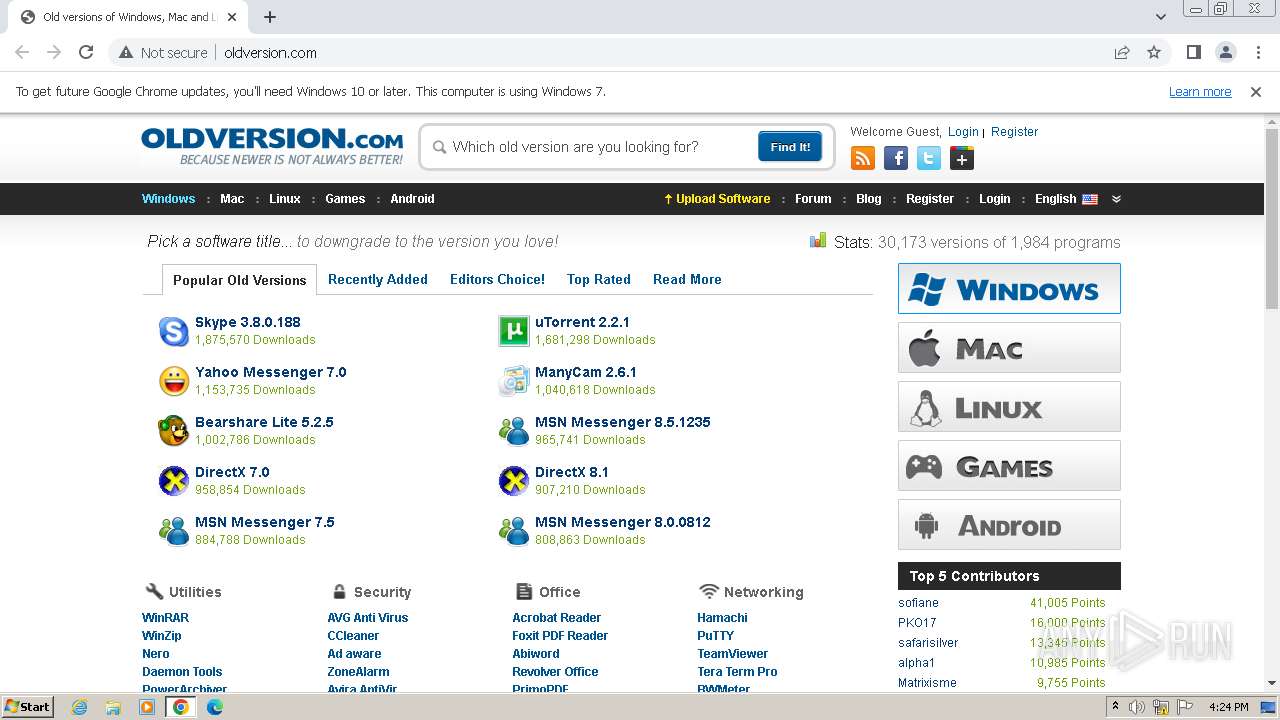
Task: Launch Internet Explorer from the taskbar
Action: [x=79, y=707]
